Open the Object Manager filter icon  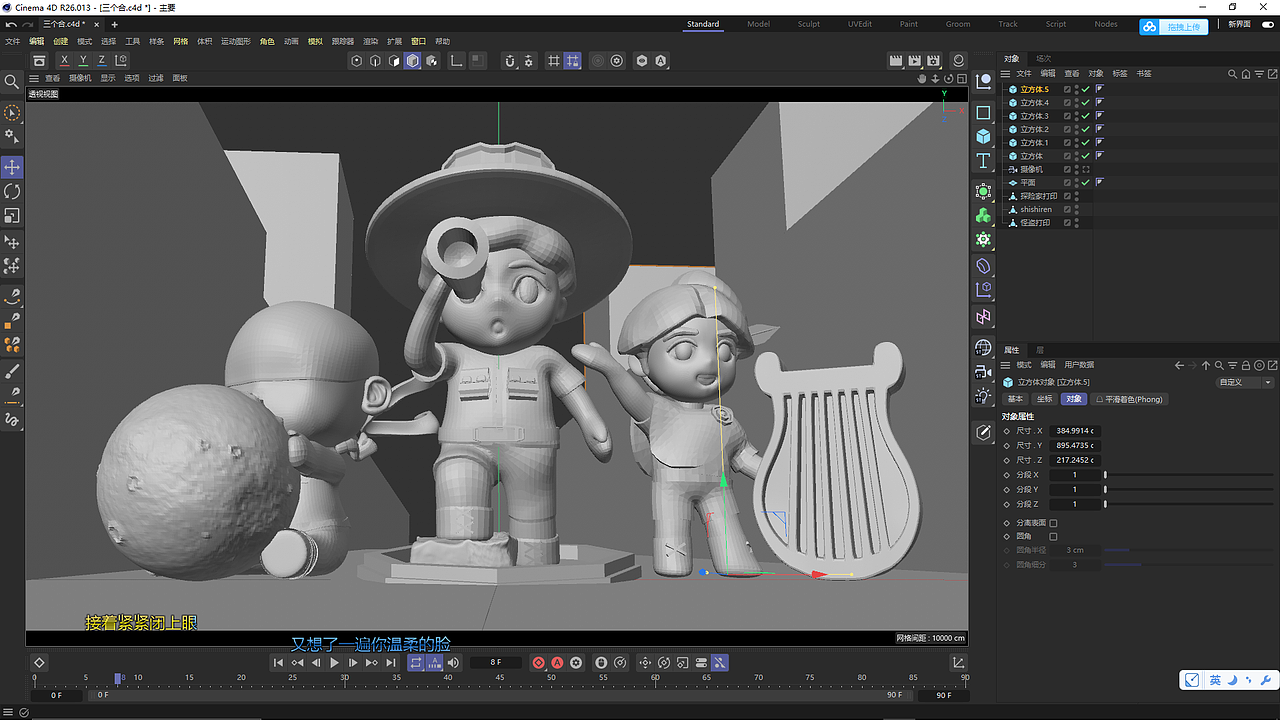pos(1257,74)
